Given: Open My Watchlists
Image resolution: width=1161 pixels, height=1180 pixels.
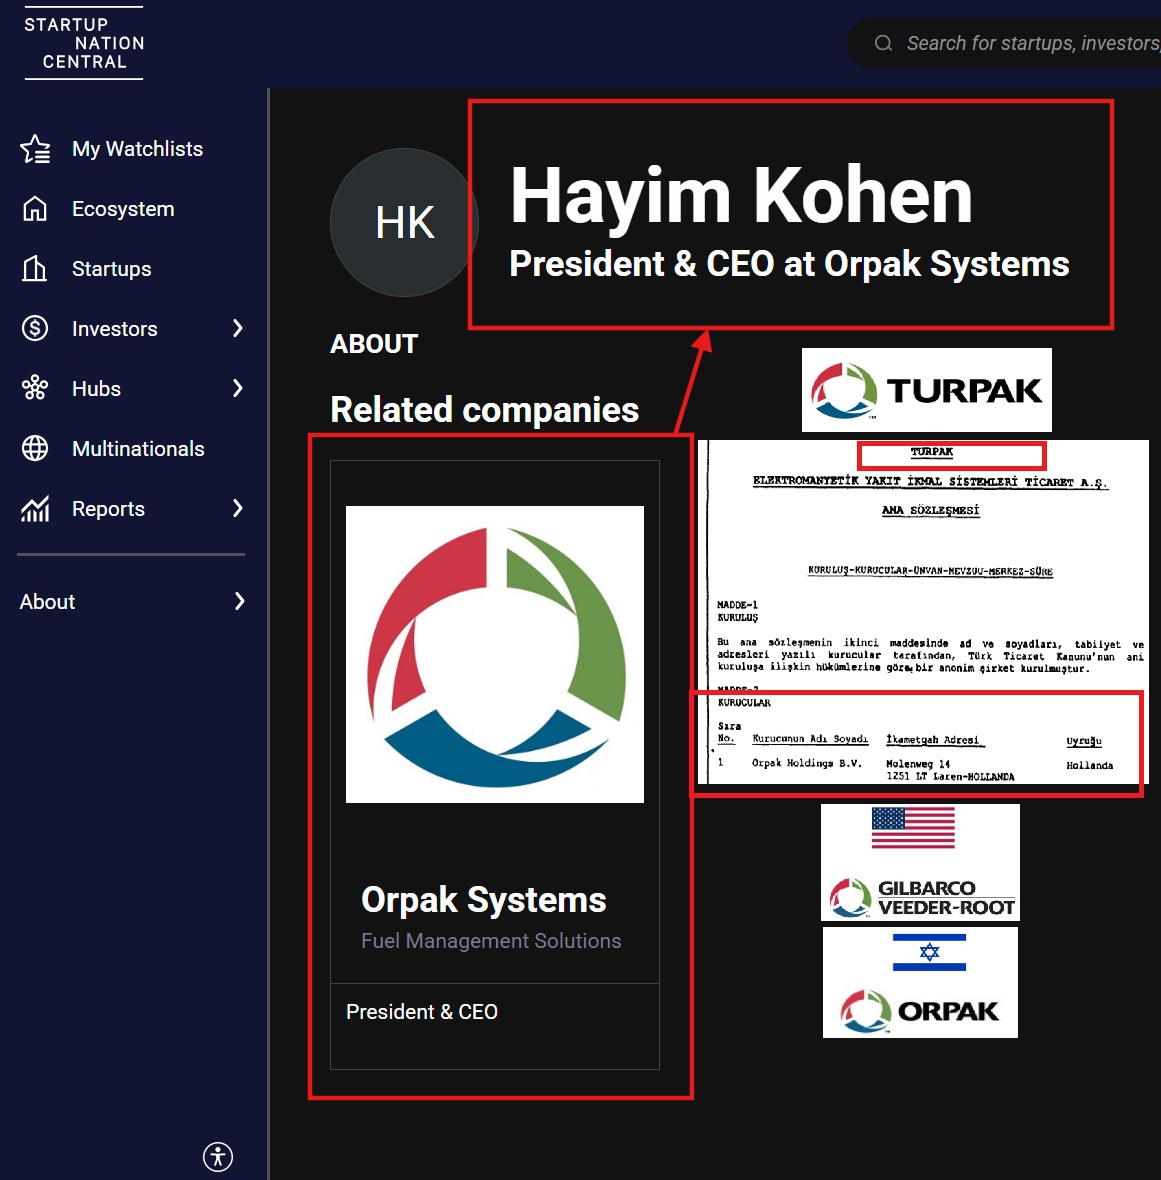Looking at the screenshot, I should tap(137, 149).
